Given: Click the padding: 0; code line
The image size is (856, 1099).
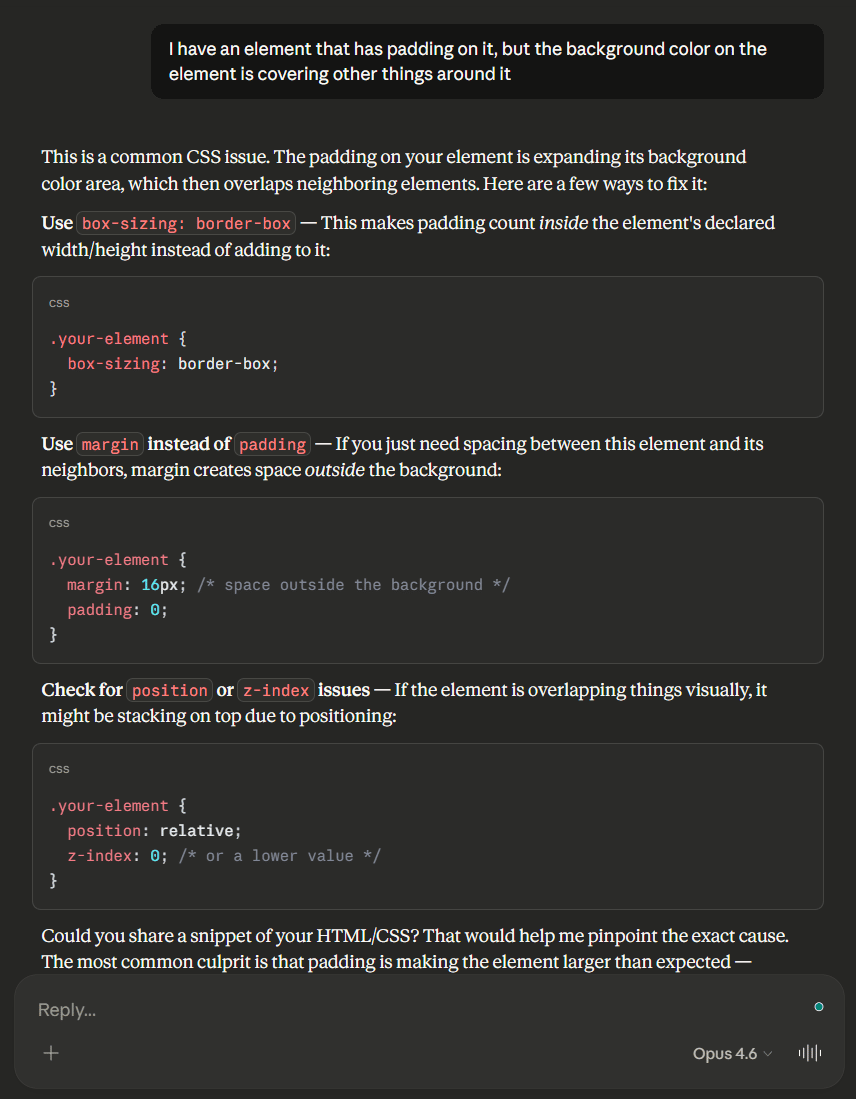Looking at the screenshot, I should (x=116, y=610).
